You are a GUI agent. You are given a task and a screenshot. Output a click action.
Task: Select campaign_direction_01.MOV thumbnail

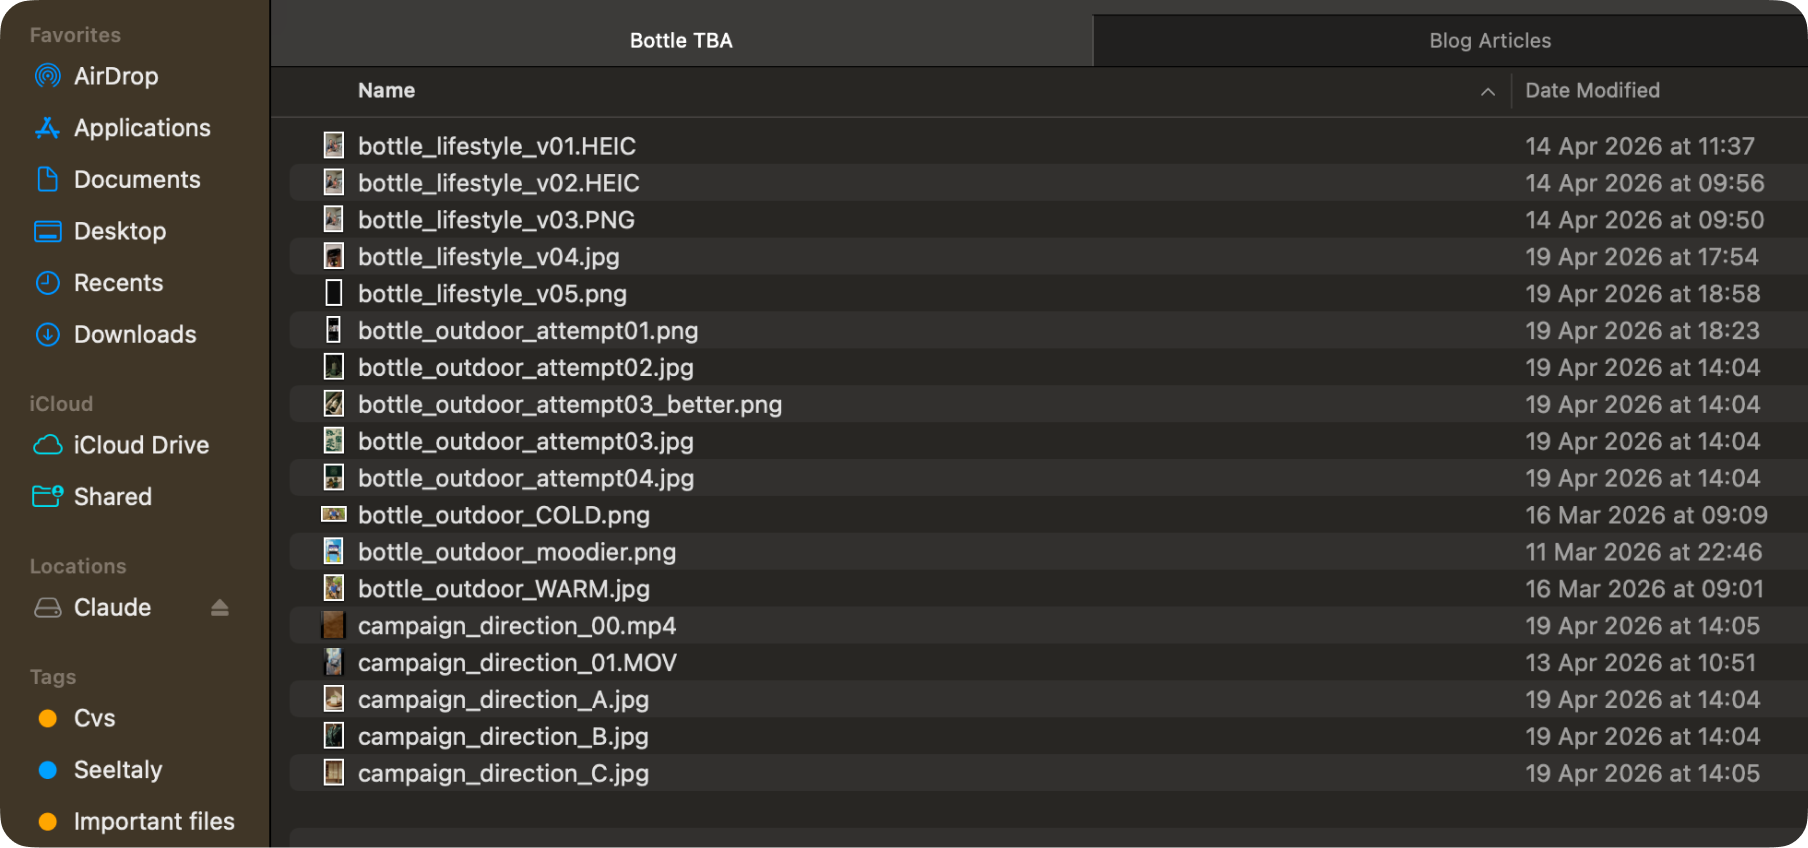[333, 663]
